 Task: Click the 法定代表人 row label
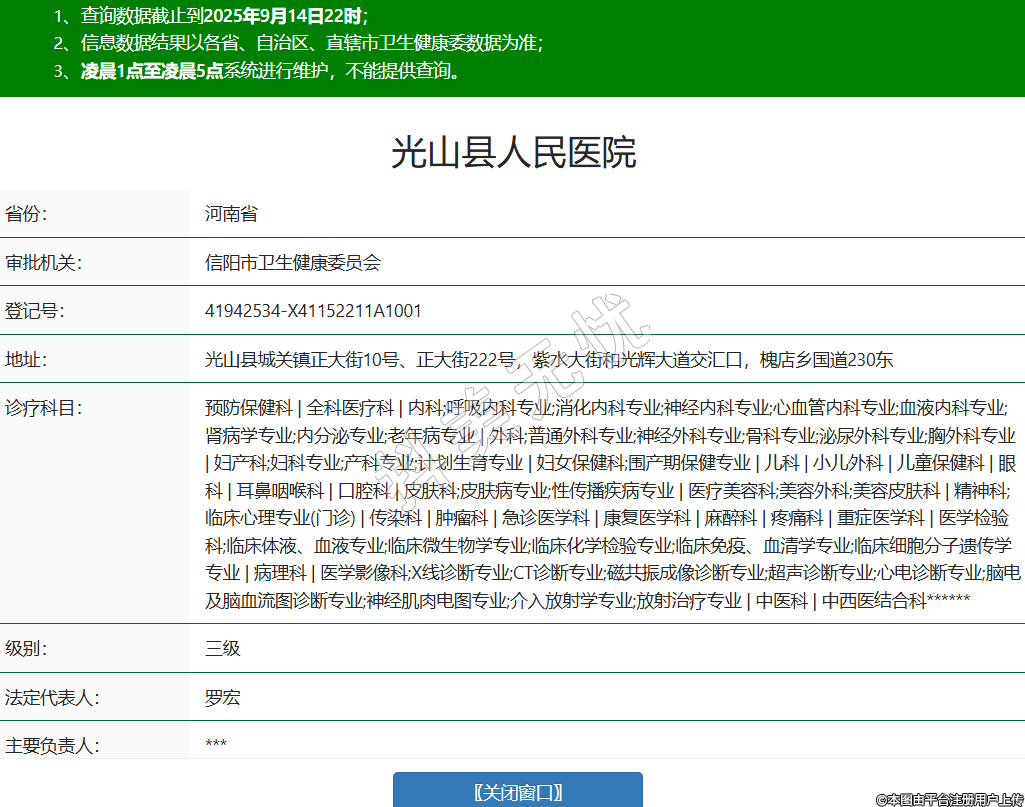click(52, 697)
